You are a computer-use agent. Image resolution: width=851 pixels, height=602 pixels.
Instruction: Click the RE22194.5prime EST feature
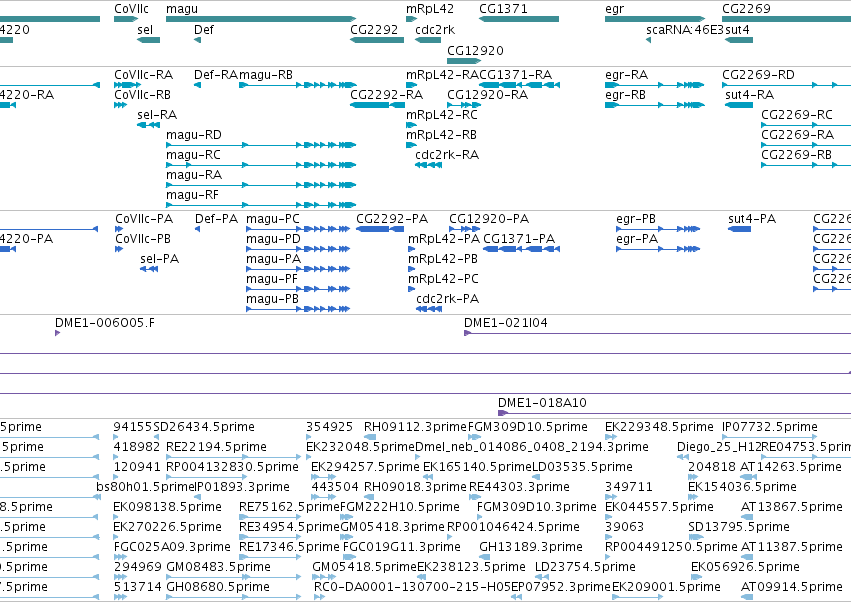[x=233, y=457]
